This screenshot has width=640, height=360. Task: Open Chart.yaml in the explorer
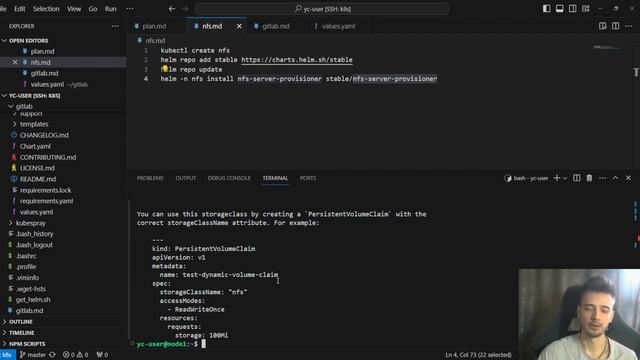tap(35, 146)
